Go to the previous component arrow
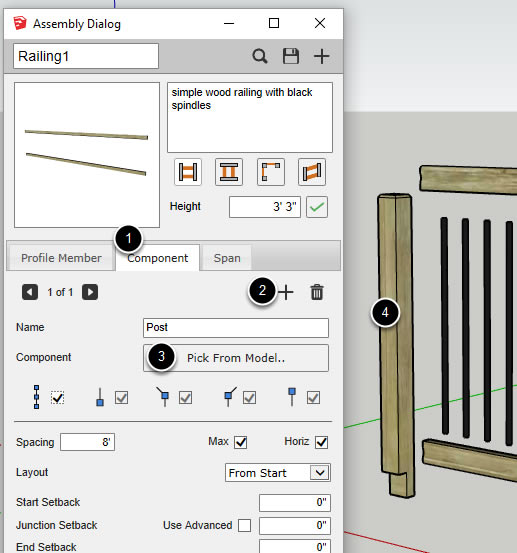Viewport: 517px width, 553px height. [x=30, y=292]
